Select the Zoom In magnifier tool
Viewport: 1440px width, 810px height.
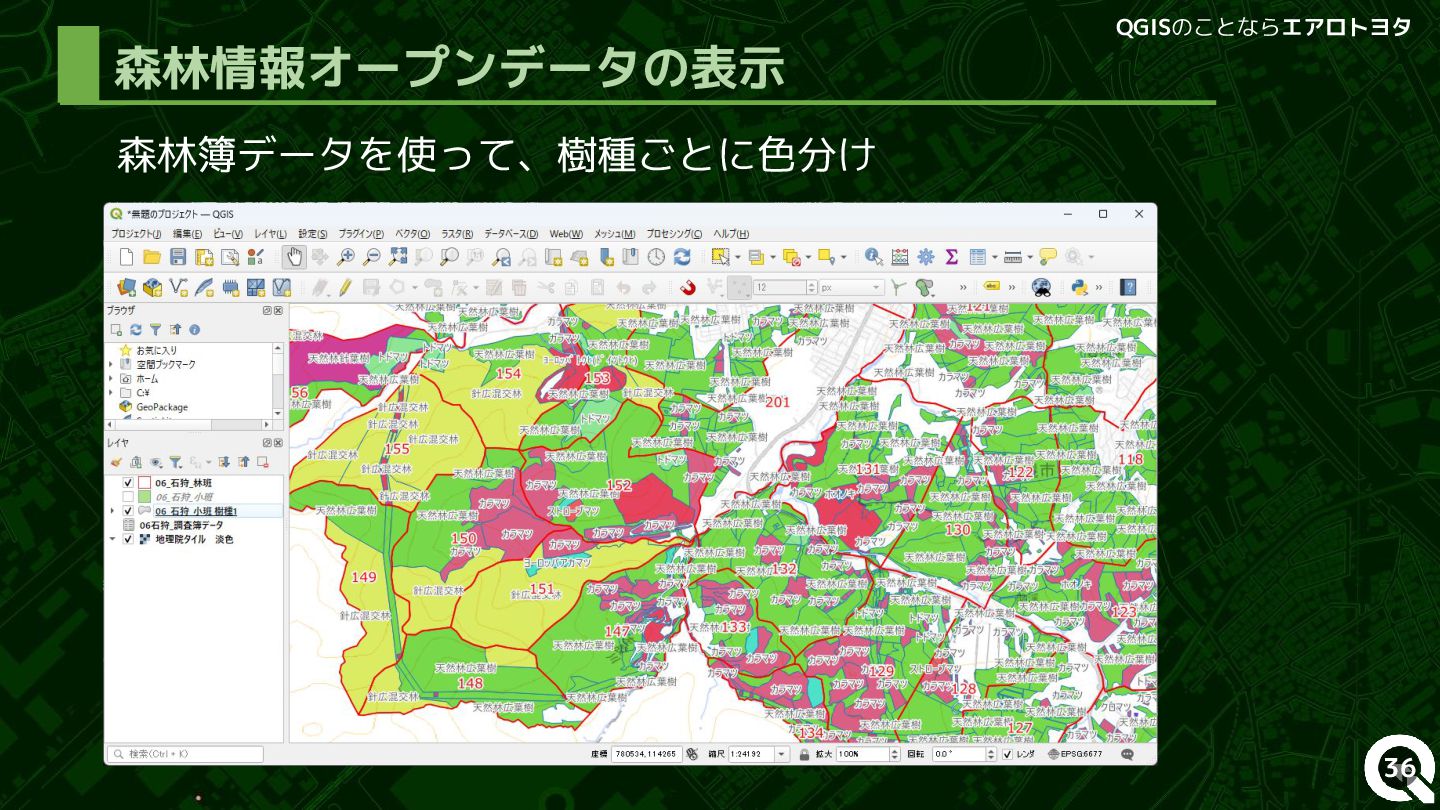pyautogui.click(x=346, y=257)
